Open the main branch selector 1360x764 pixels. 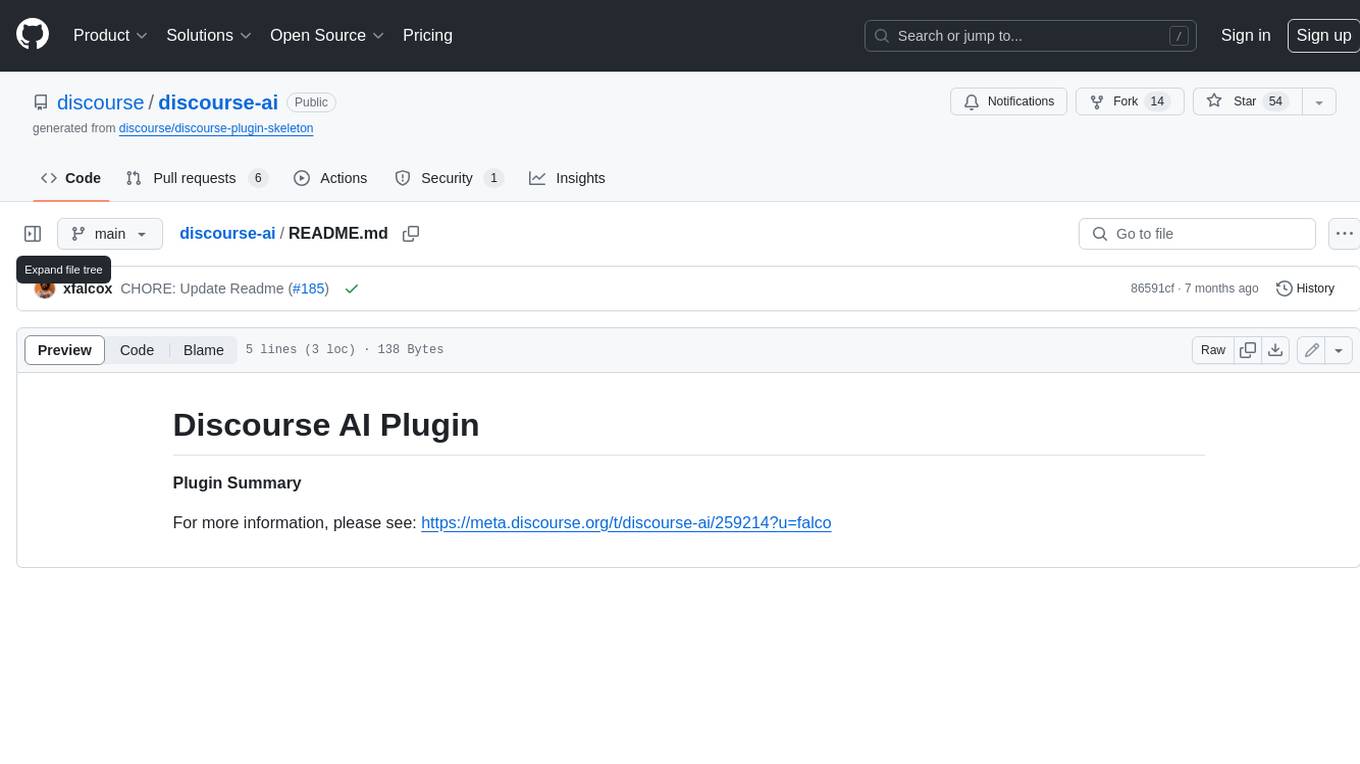click(110, 234)
